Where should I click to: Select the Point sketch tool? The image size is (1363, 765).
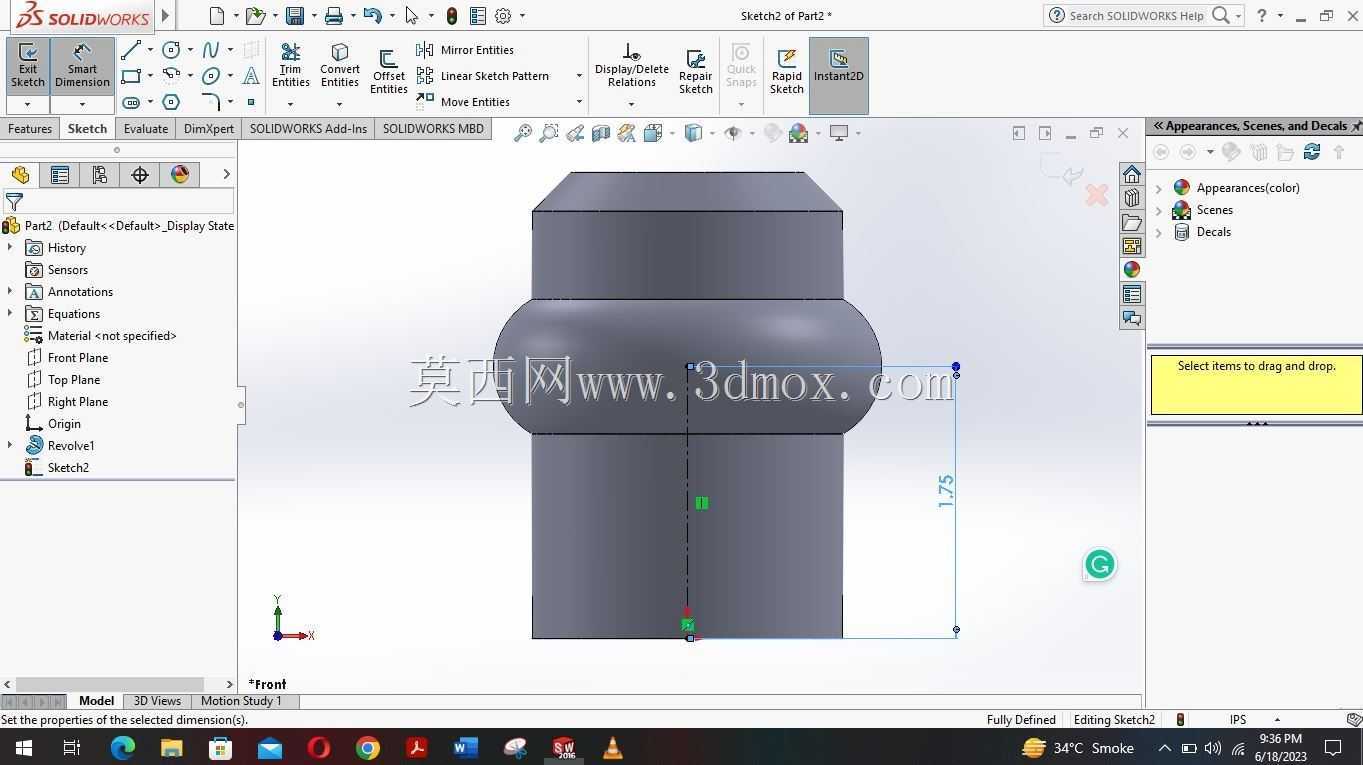[251, 102]
